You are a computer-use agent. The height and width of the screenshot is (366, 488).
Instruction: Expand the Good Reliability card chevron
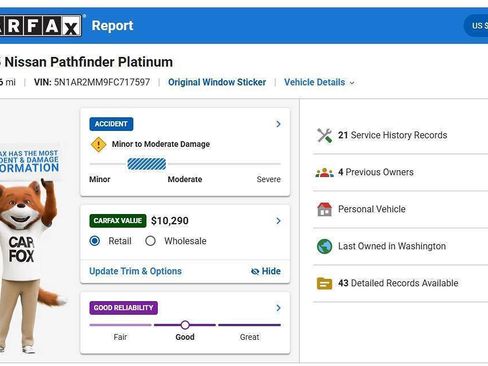click(x=278, y=308)
